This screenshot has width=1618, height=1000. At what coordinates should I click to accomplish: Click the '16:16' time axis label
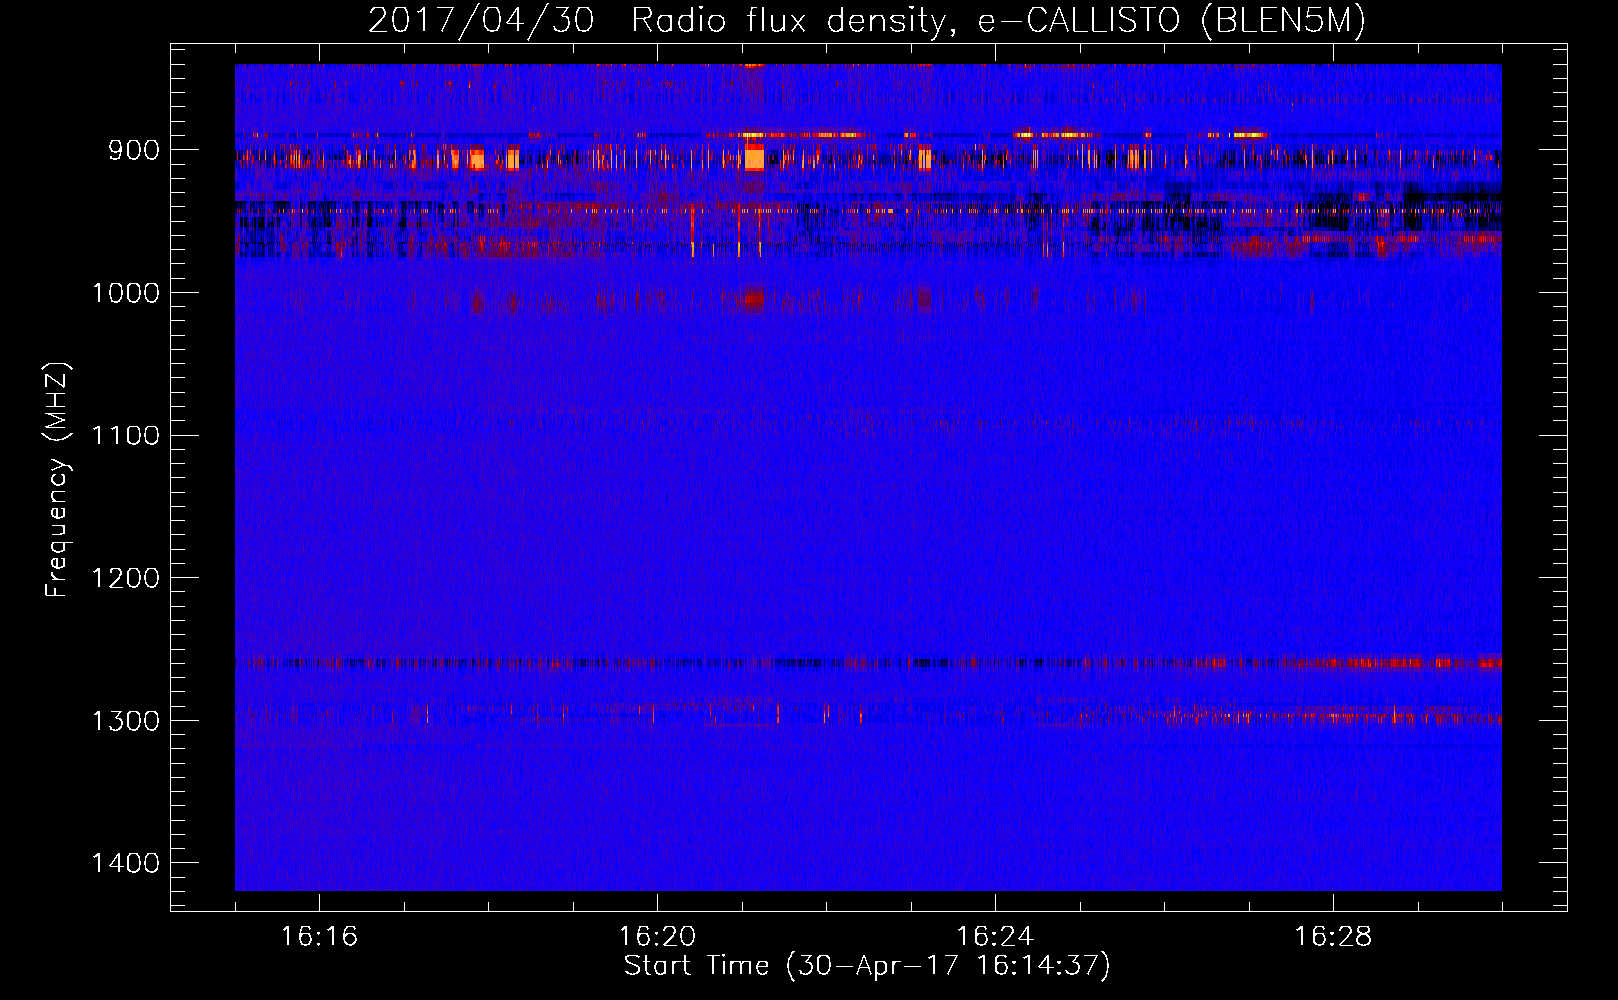click(x=319, y=937)
